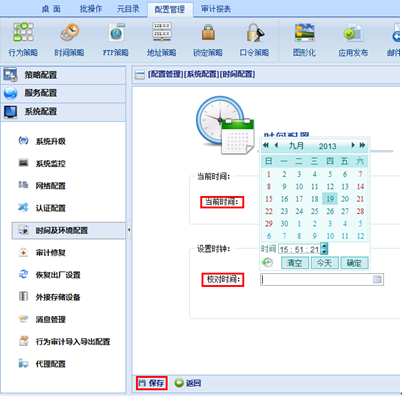Image resolution: width=402 pixels, height=396 pixels.
Task: Open the 应用发布 icon
Action: pos(353,32)
